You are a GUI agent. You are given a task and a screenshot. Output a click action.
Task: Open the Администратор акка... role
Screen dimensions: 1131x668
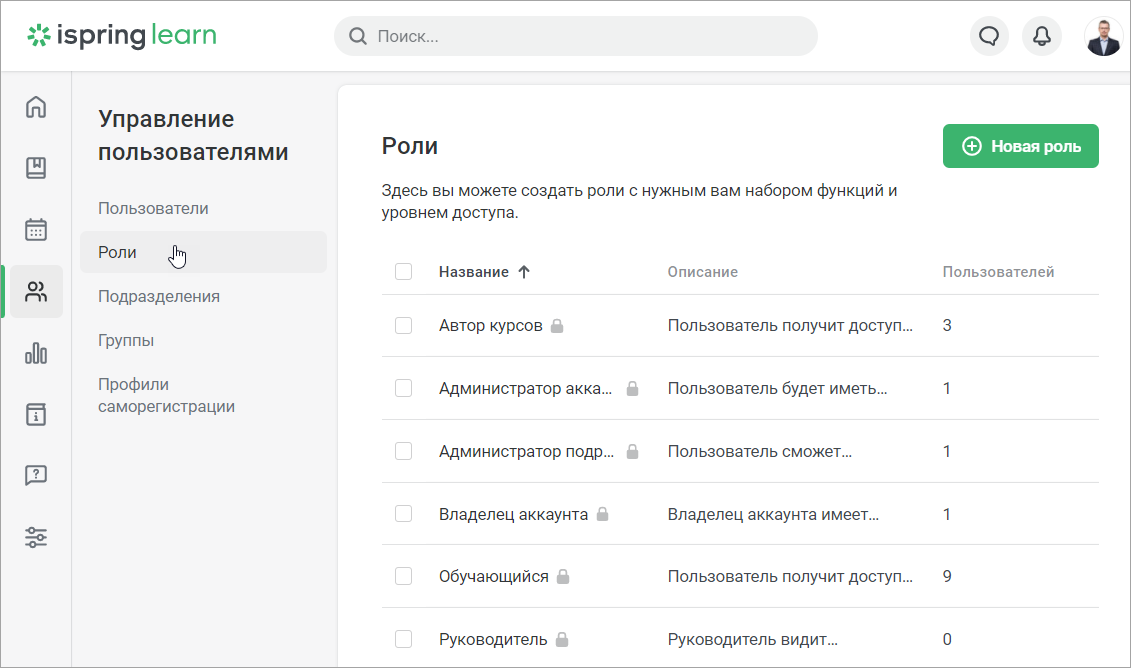click(525, 388)
